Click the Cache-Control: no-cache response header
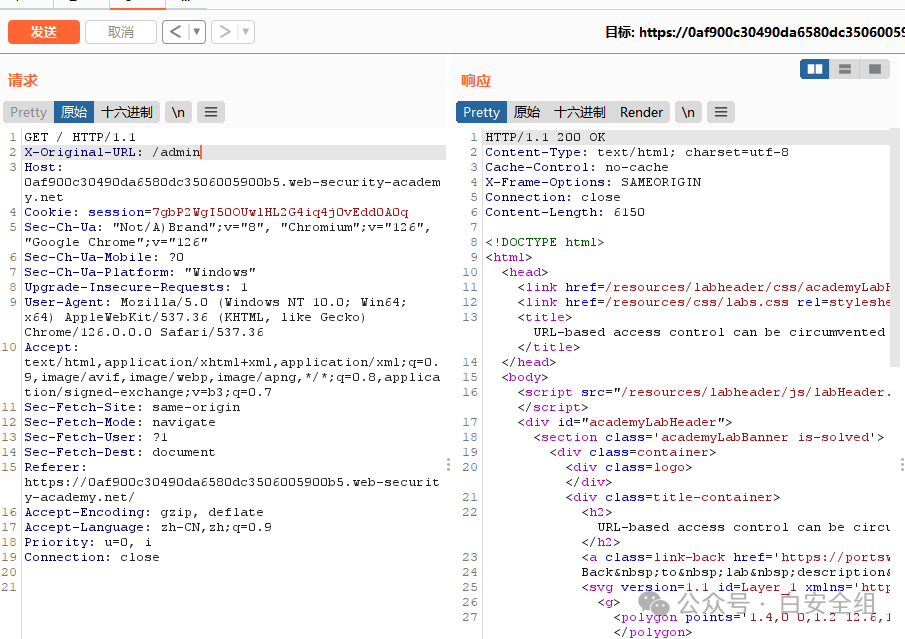 [577, 167]
